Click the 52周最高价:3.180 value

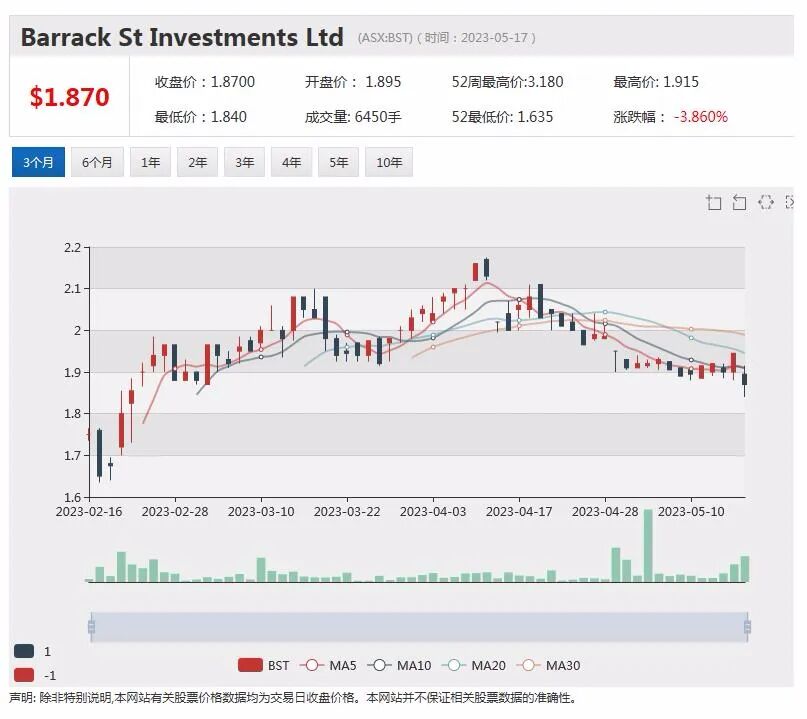[x=507, y=82]
